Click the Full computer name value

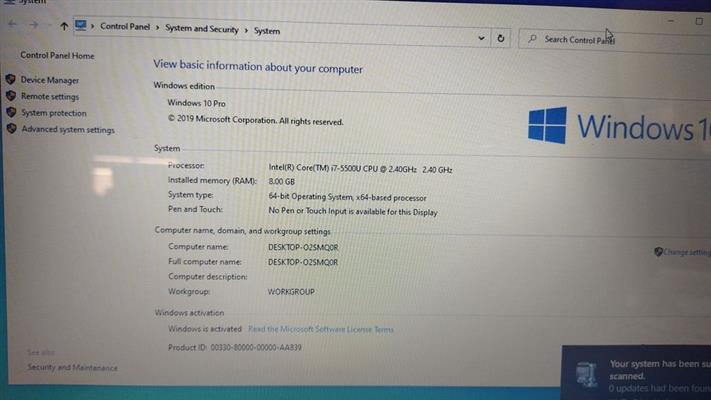(x=303, y=263)
